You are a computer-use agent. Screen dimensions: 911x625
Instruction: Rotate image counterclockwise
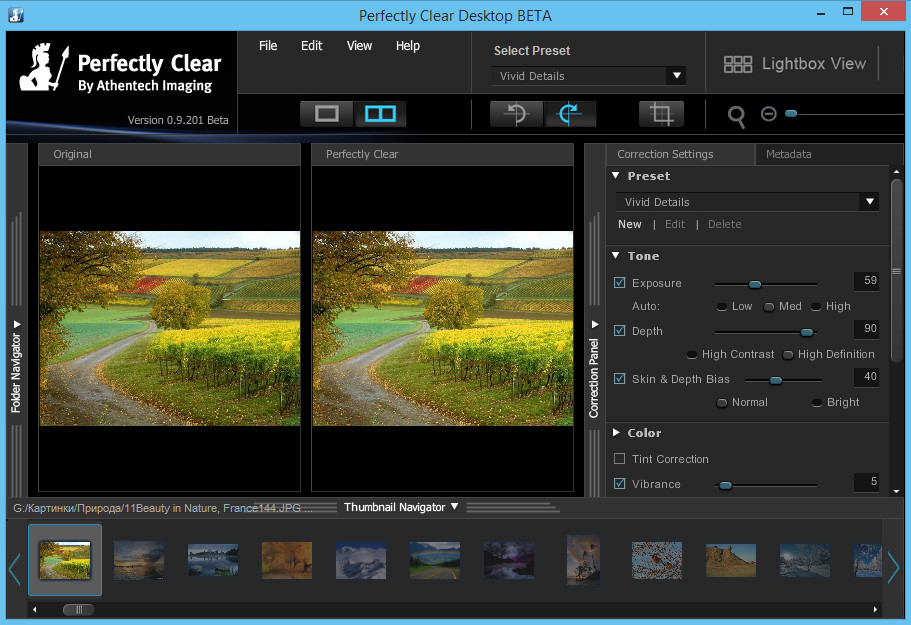516,114
